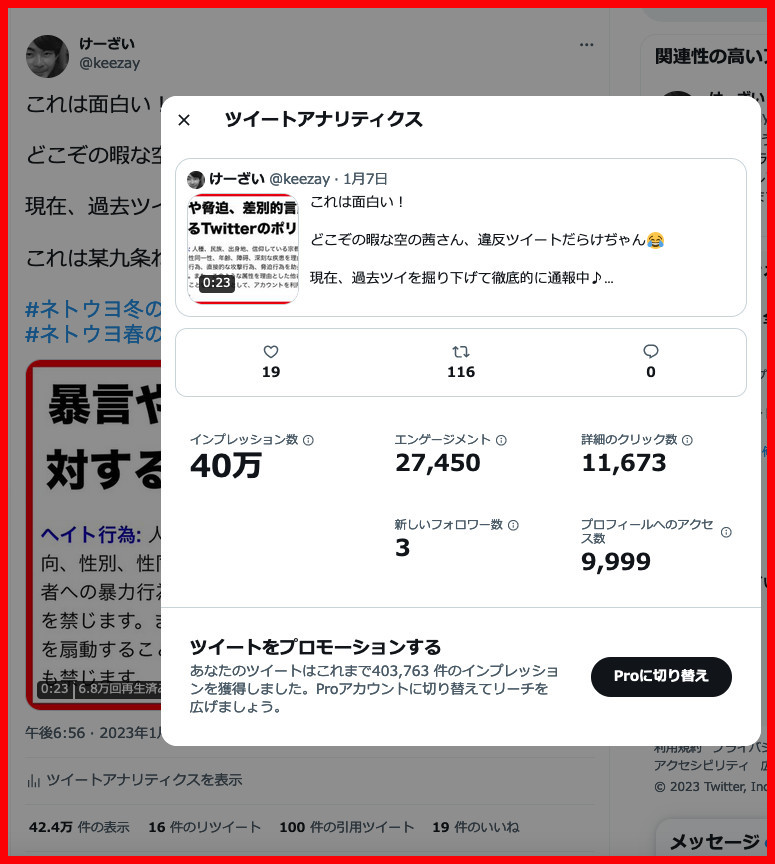This screenshot has width=775, height=864.
Task: Click the #ネトウヨ冬の hashtag link
Action: (x=94, y=309)
